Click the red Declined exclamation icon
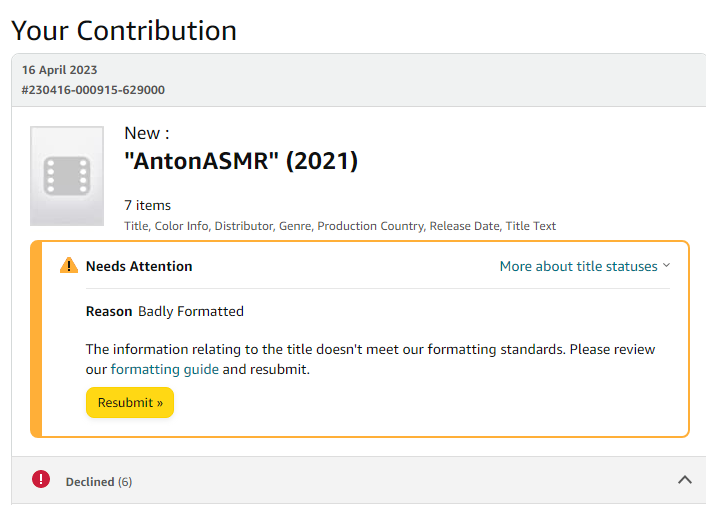 point(41,480)
